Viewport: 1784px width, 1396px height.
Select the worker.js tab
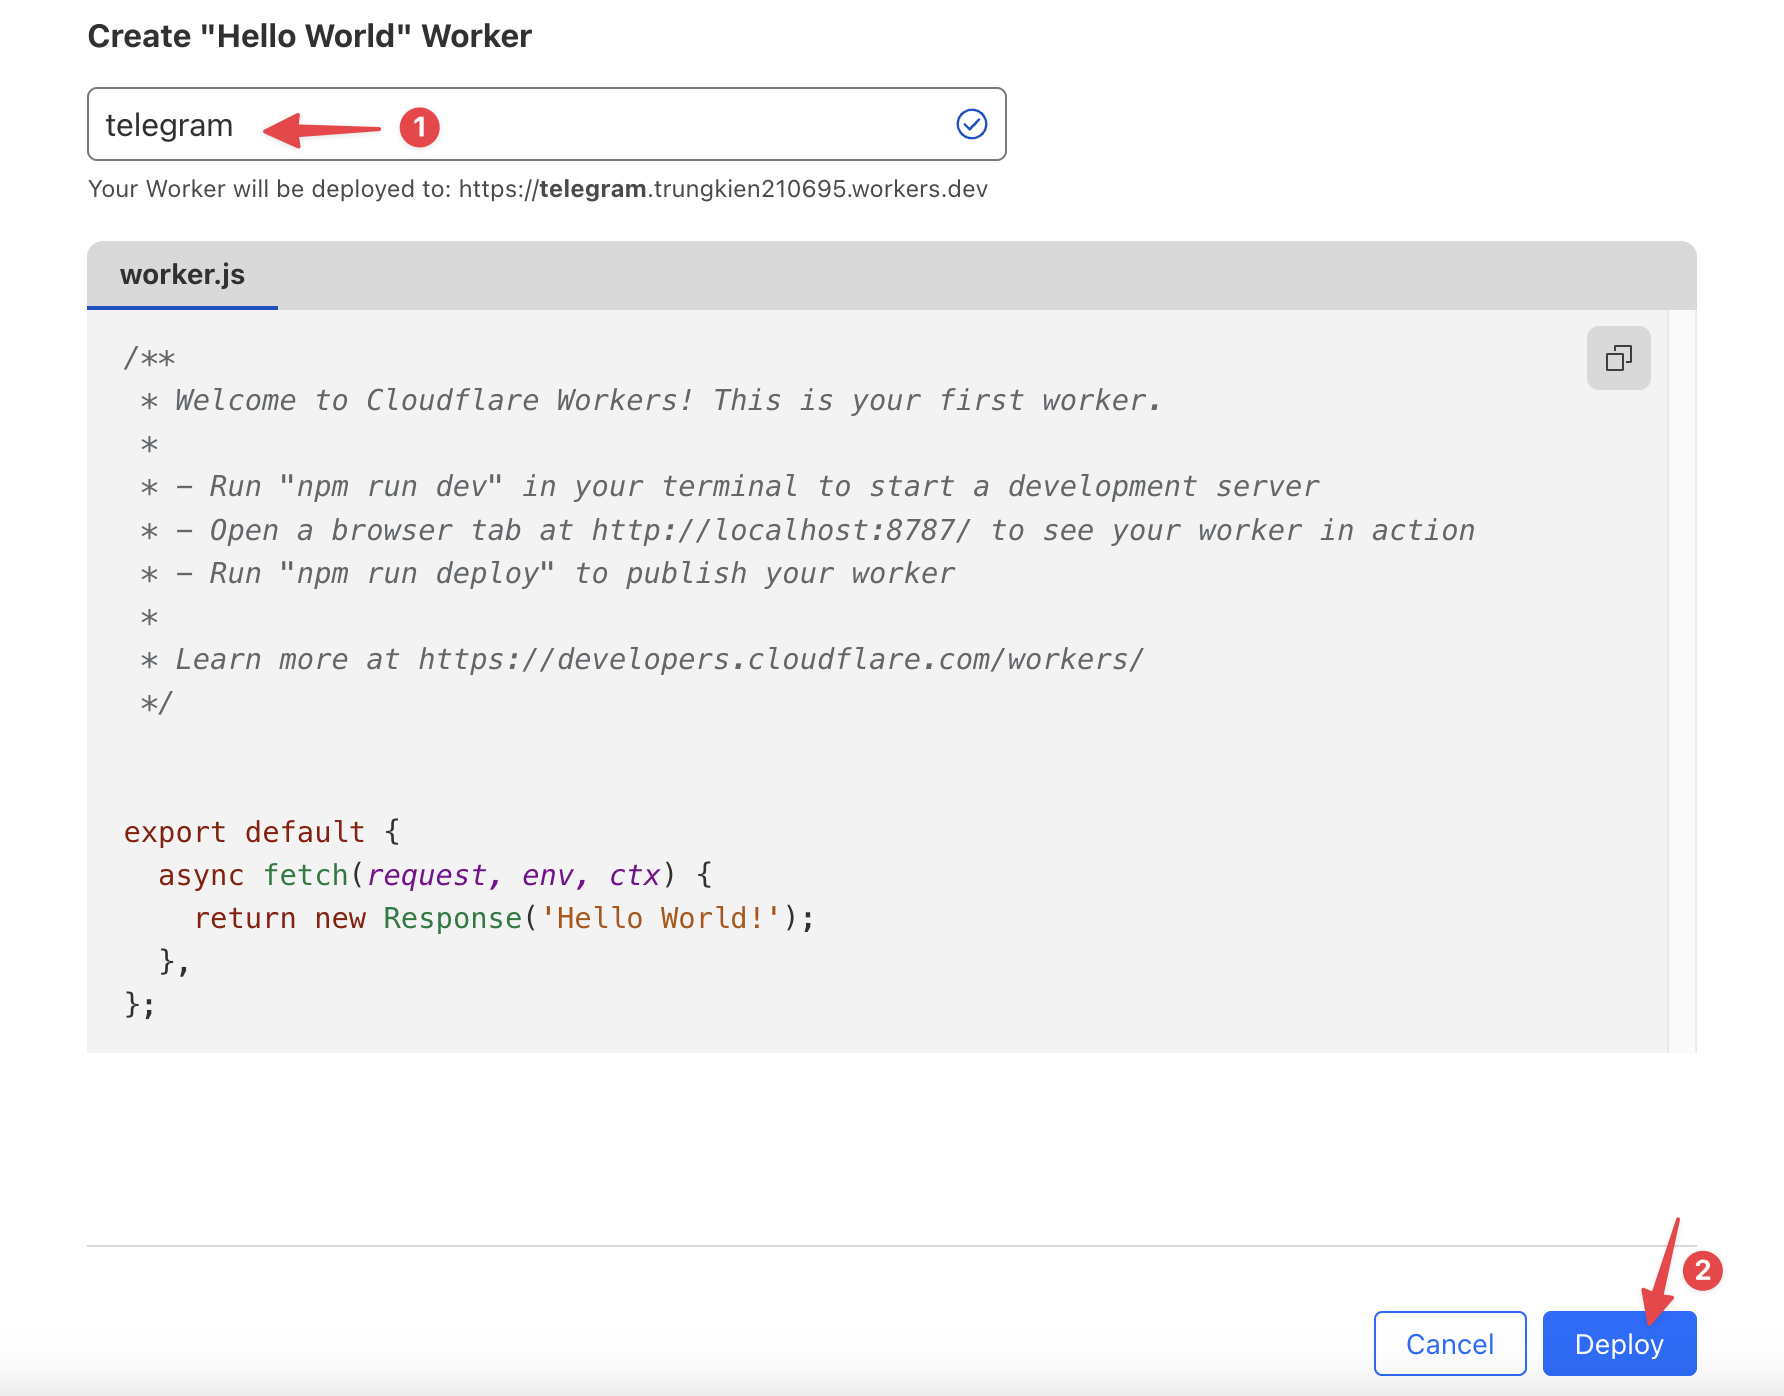click(x=182, y=275)
